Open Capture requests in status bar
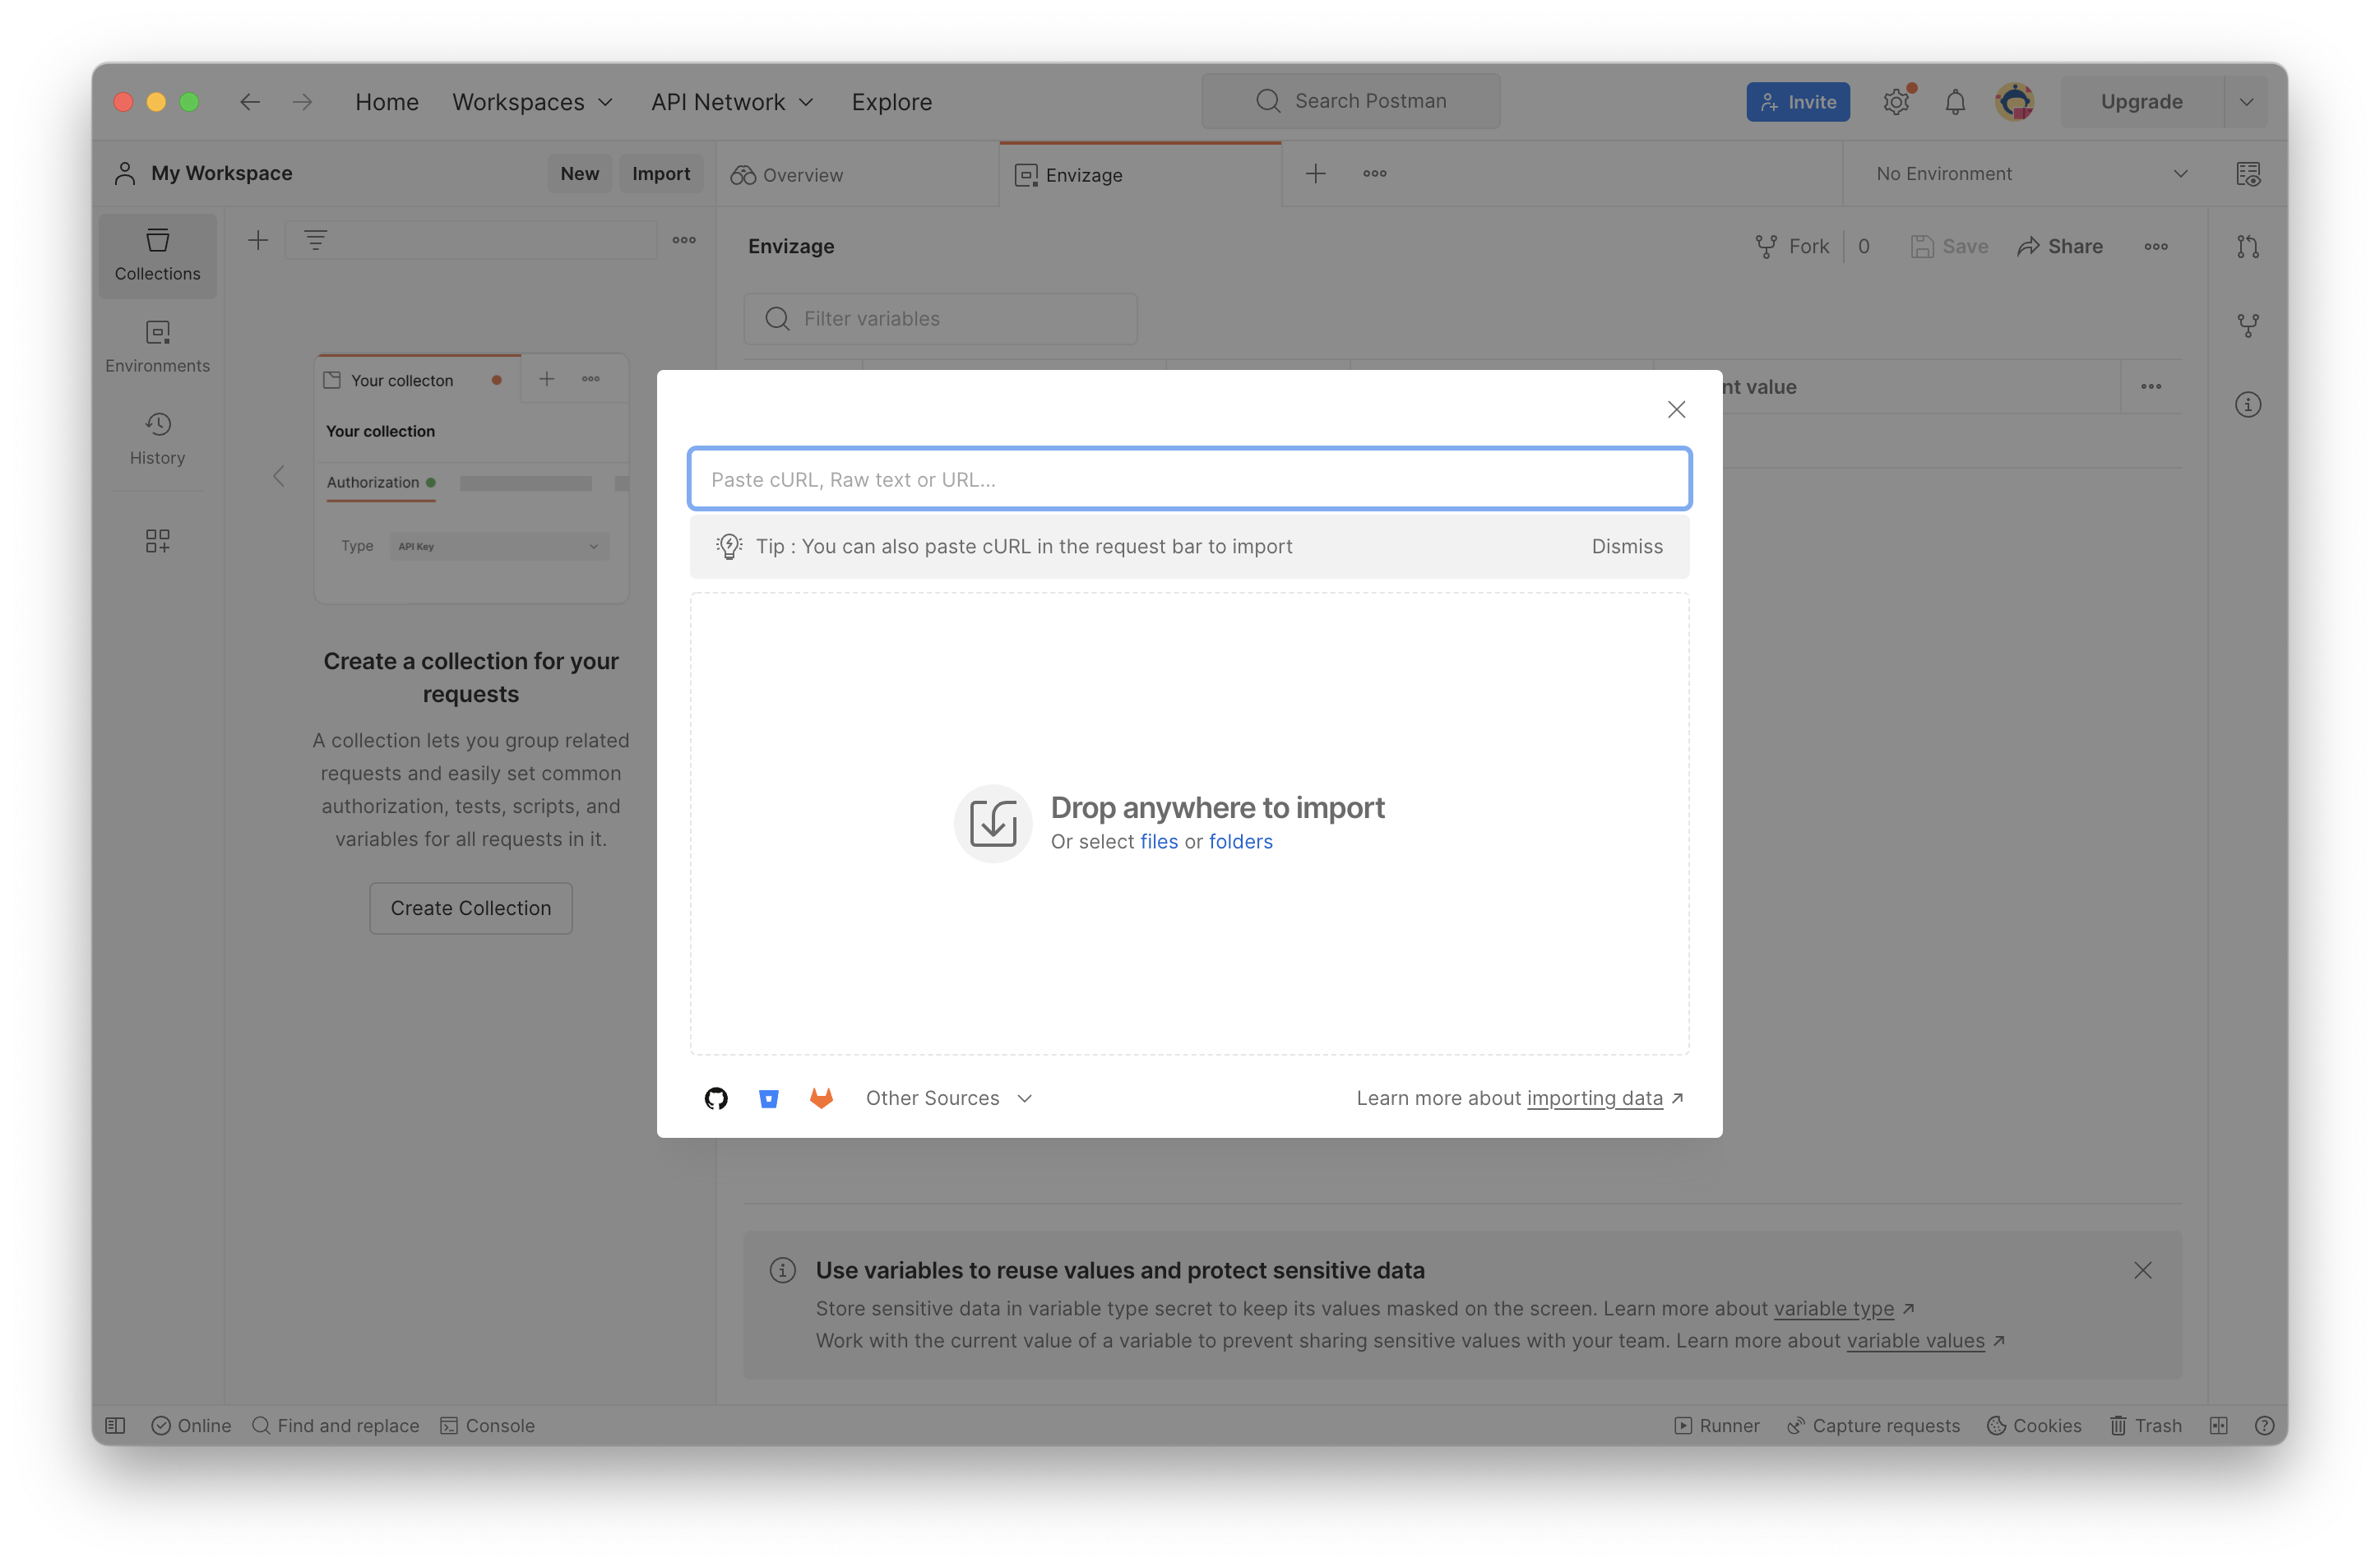The image size is (2380, 1567). pyautogui.click(x=1873, y=1425)
